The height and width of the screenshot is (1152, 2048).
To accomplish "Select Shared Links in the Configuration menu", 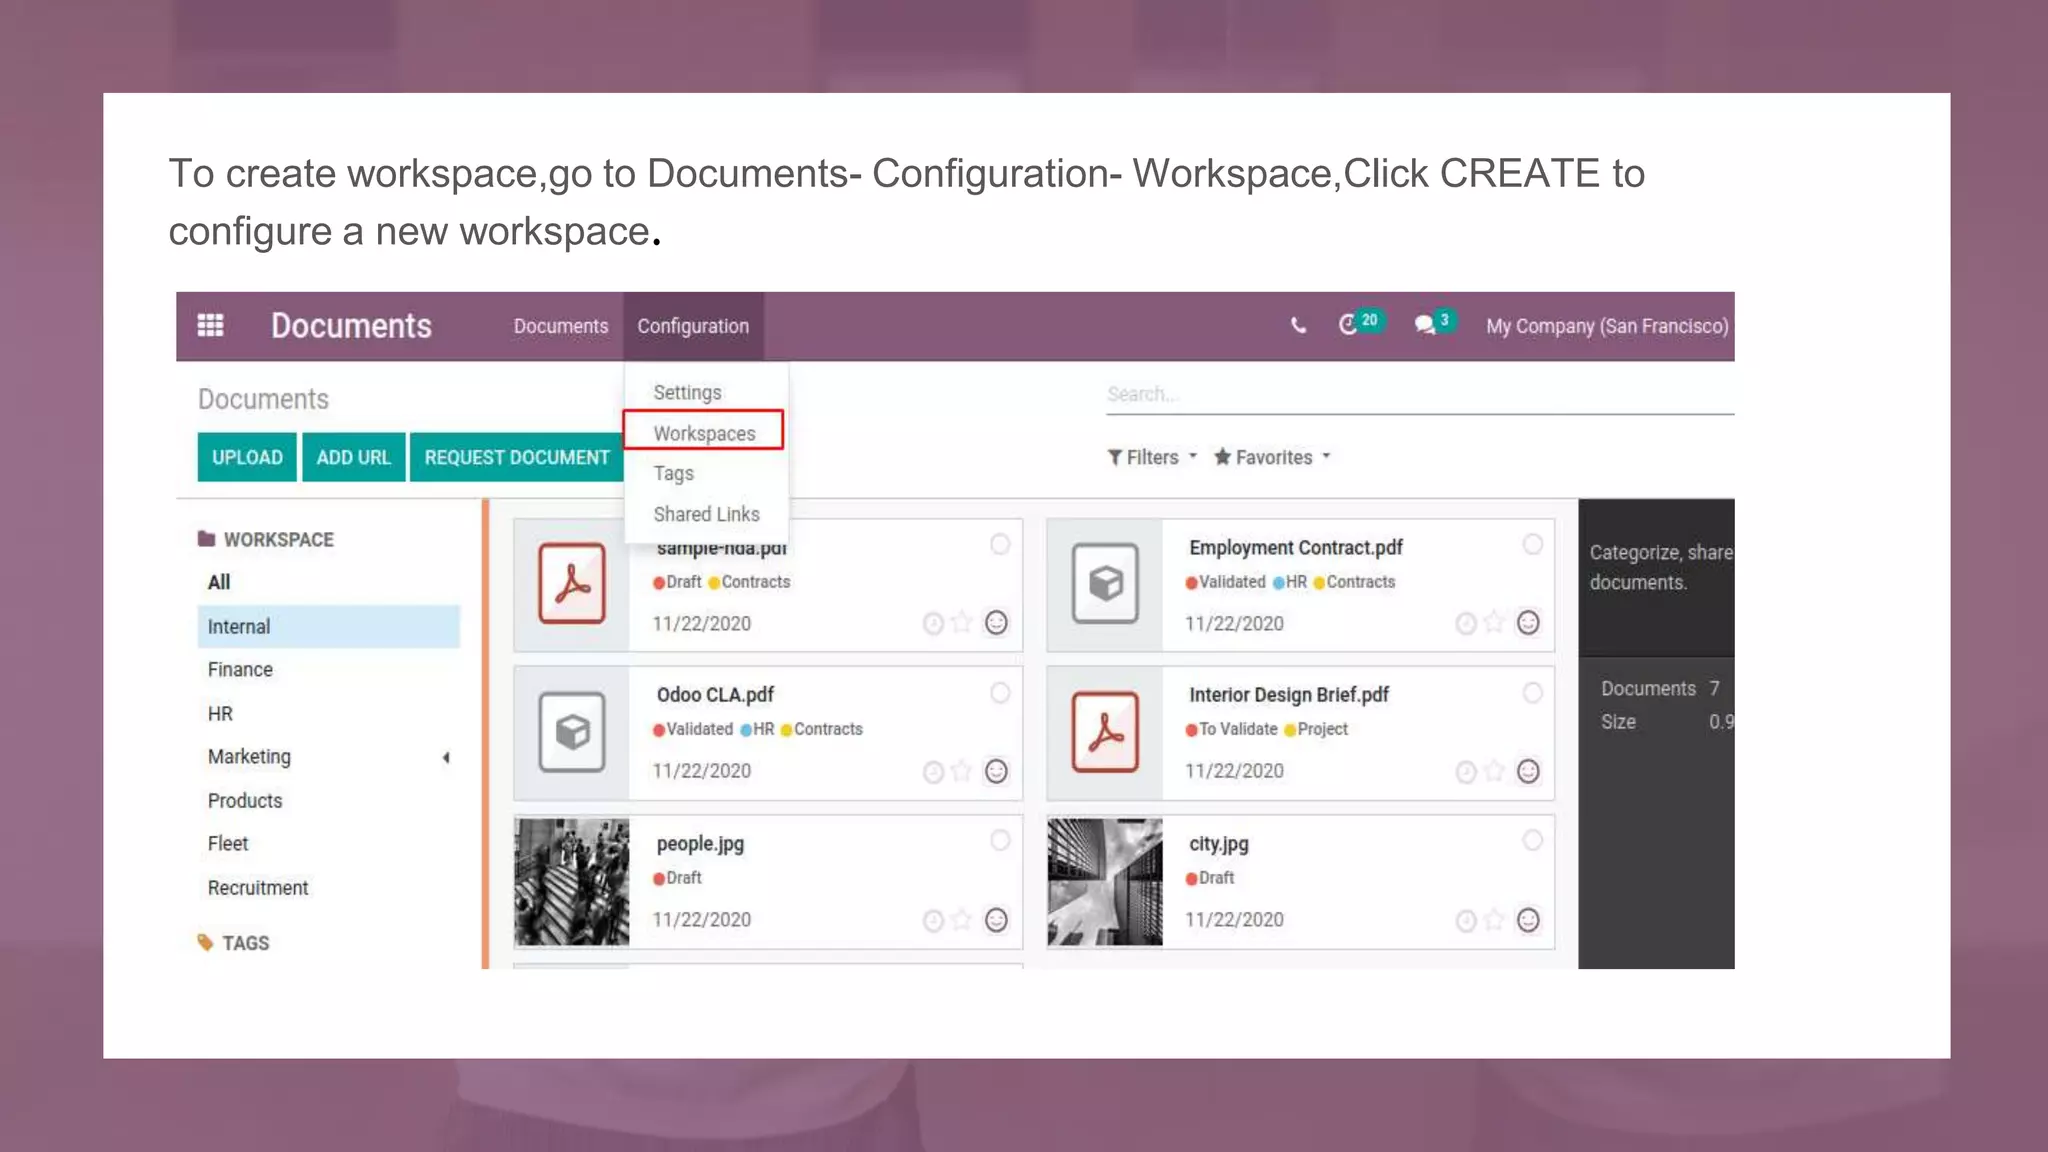I will pos(706,514).
